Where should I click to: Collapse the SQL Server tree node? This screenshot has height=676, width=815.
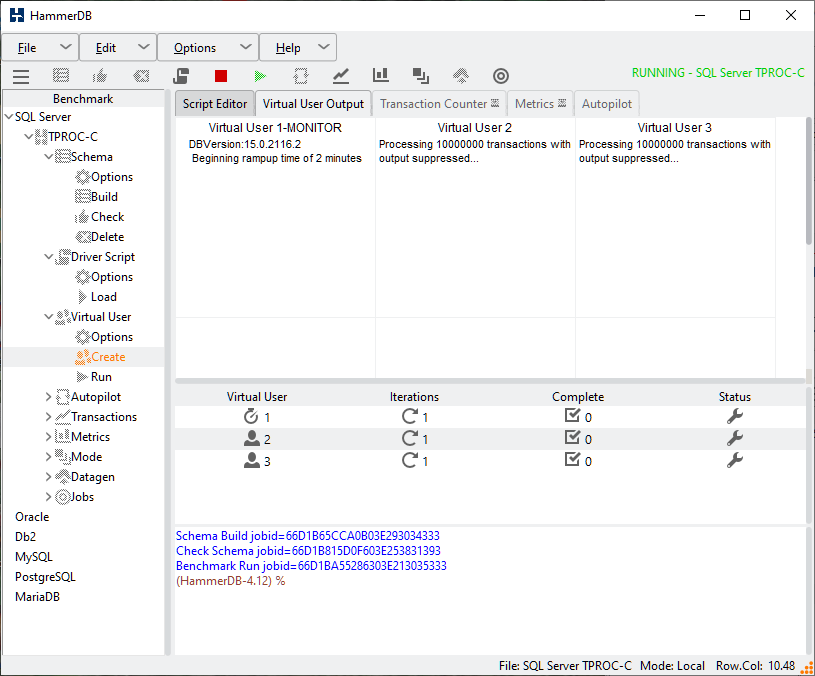click(x=9, y=117)
